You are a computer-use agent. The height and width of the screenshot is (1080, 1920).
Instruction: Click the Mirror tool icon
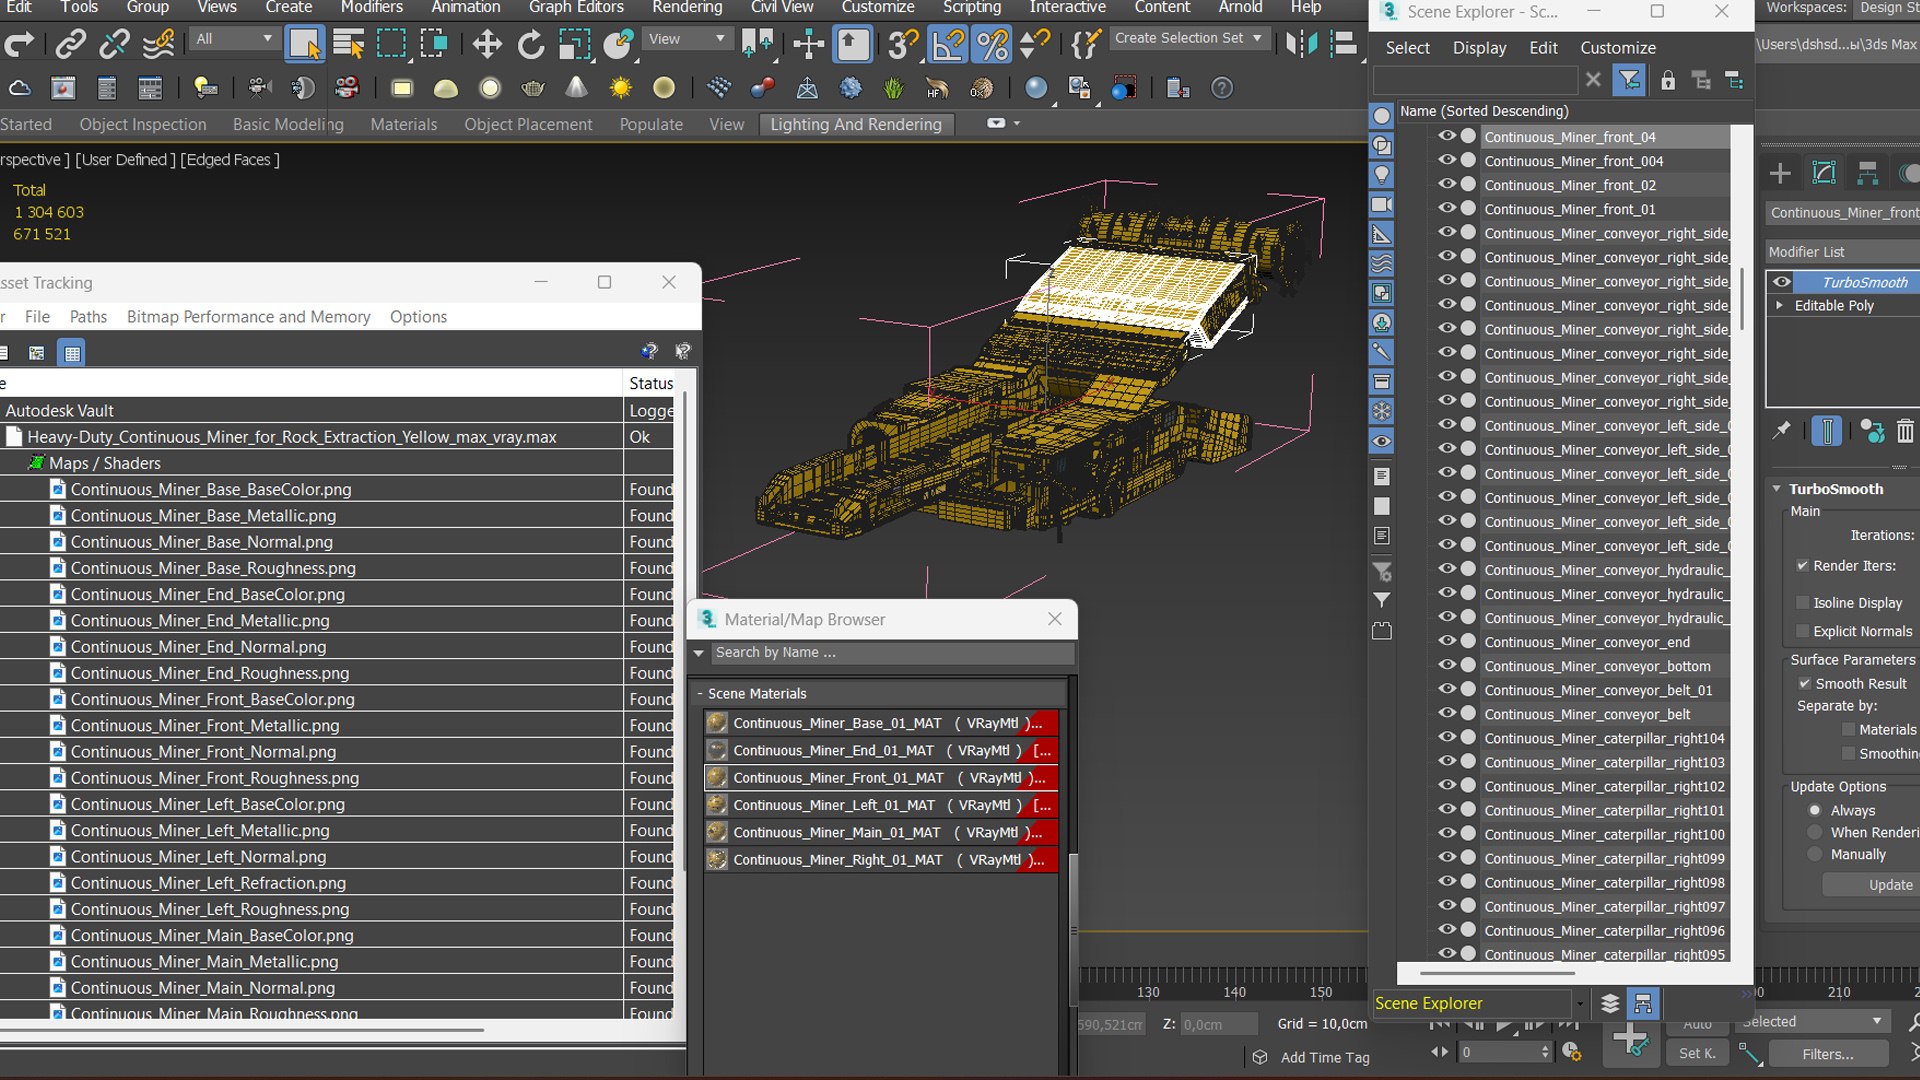(1301, 44)
